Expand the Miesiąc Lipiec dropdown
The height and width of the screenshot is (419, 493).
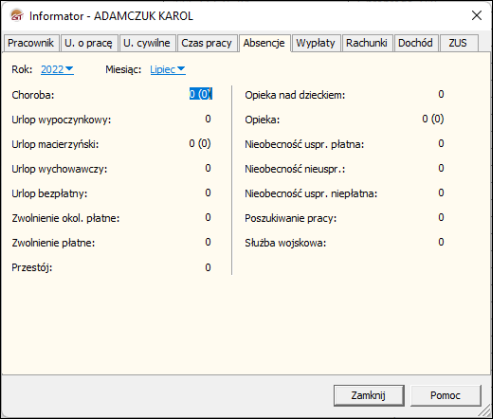(168, 69)
